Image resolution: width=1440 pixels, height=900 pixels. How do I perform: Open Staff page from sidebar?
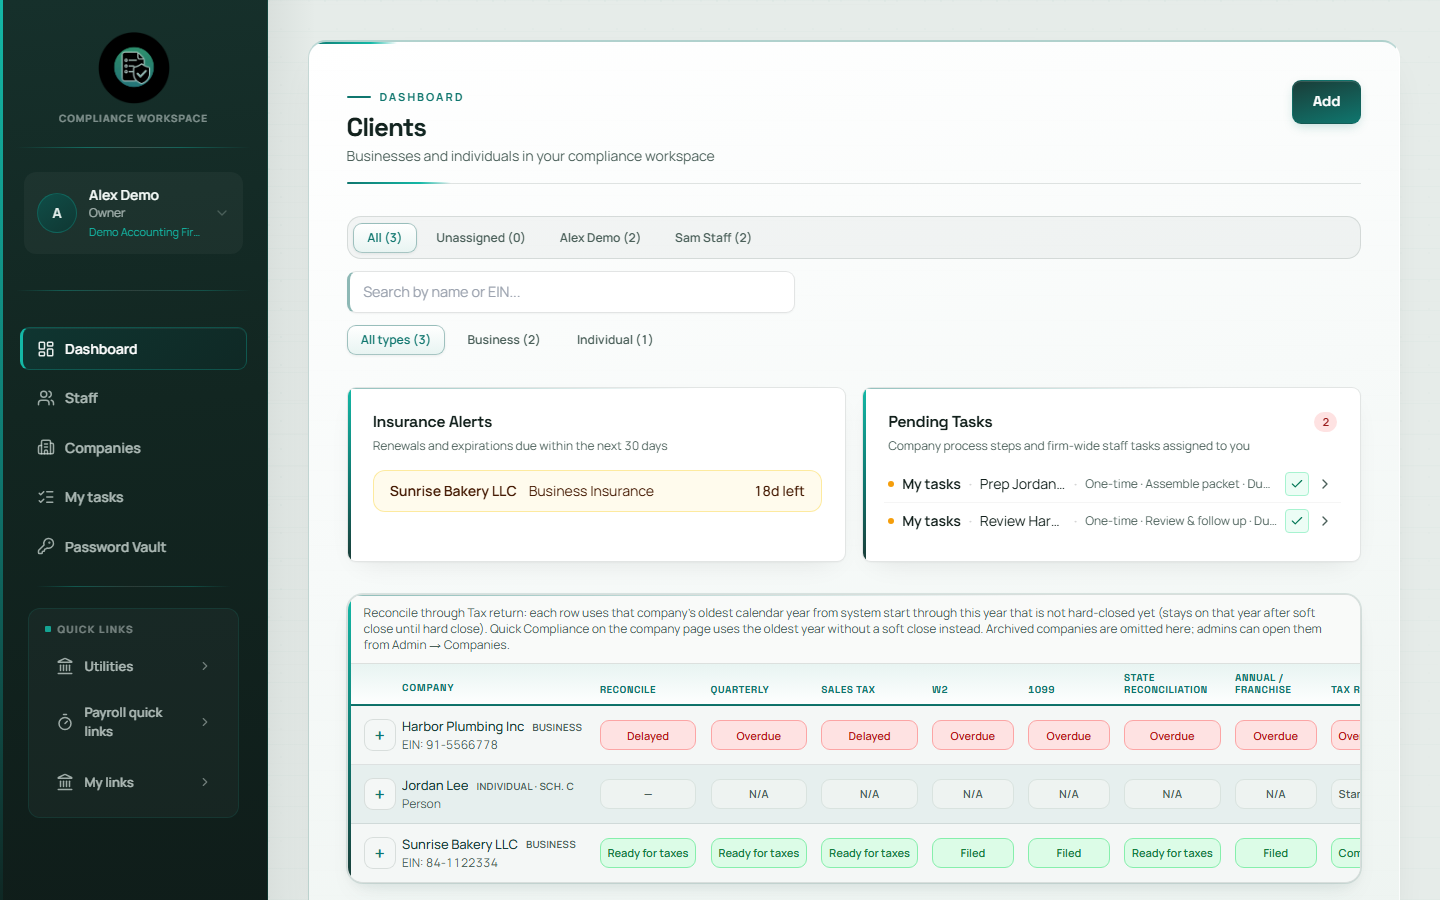pos(133,398)
